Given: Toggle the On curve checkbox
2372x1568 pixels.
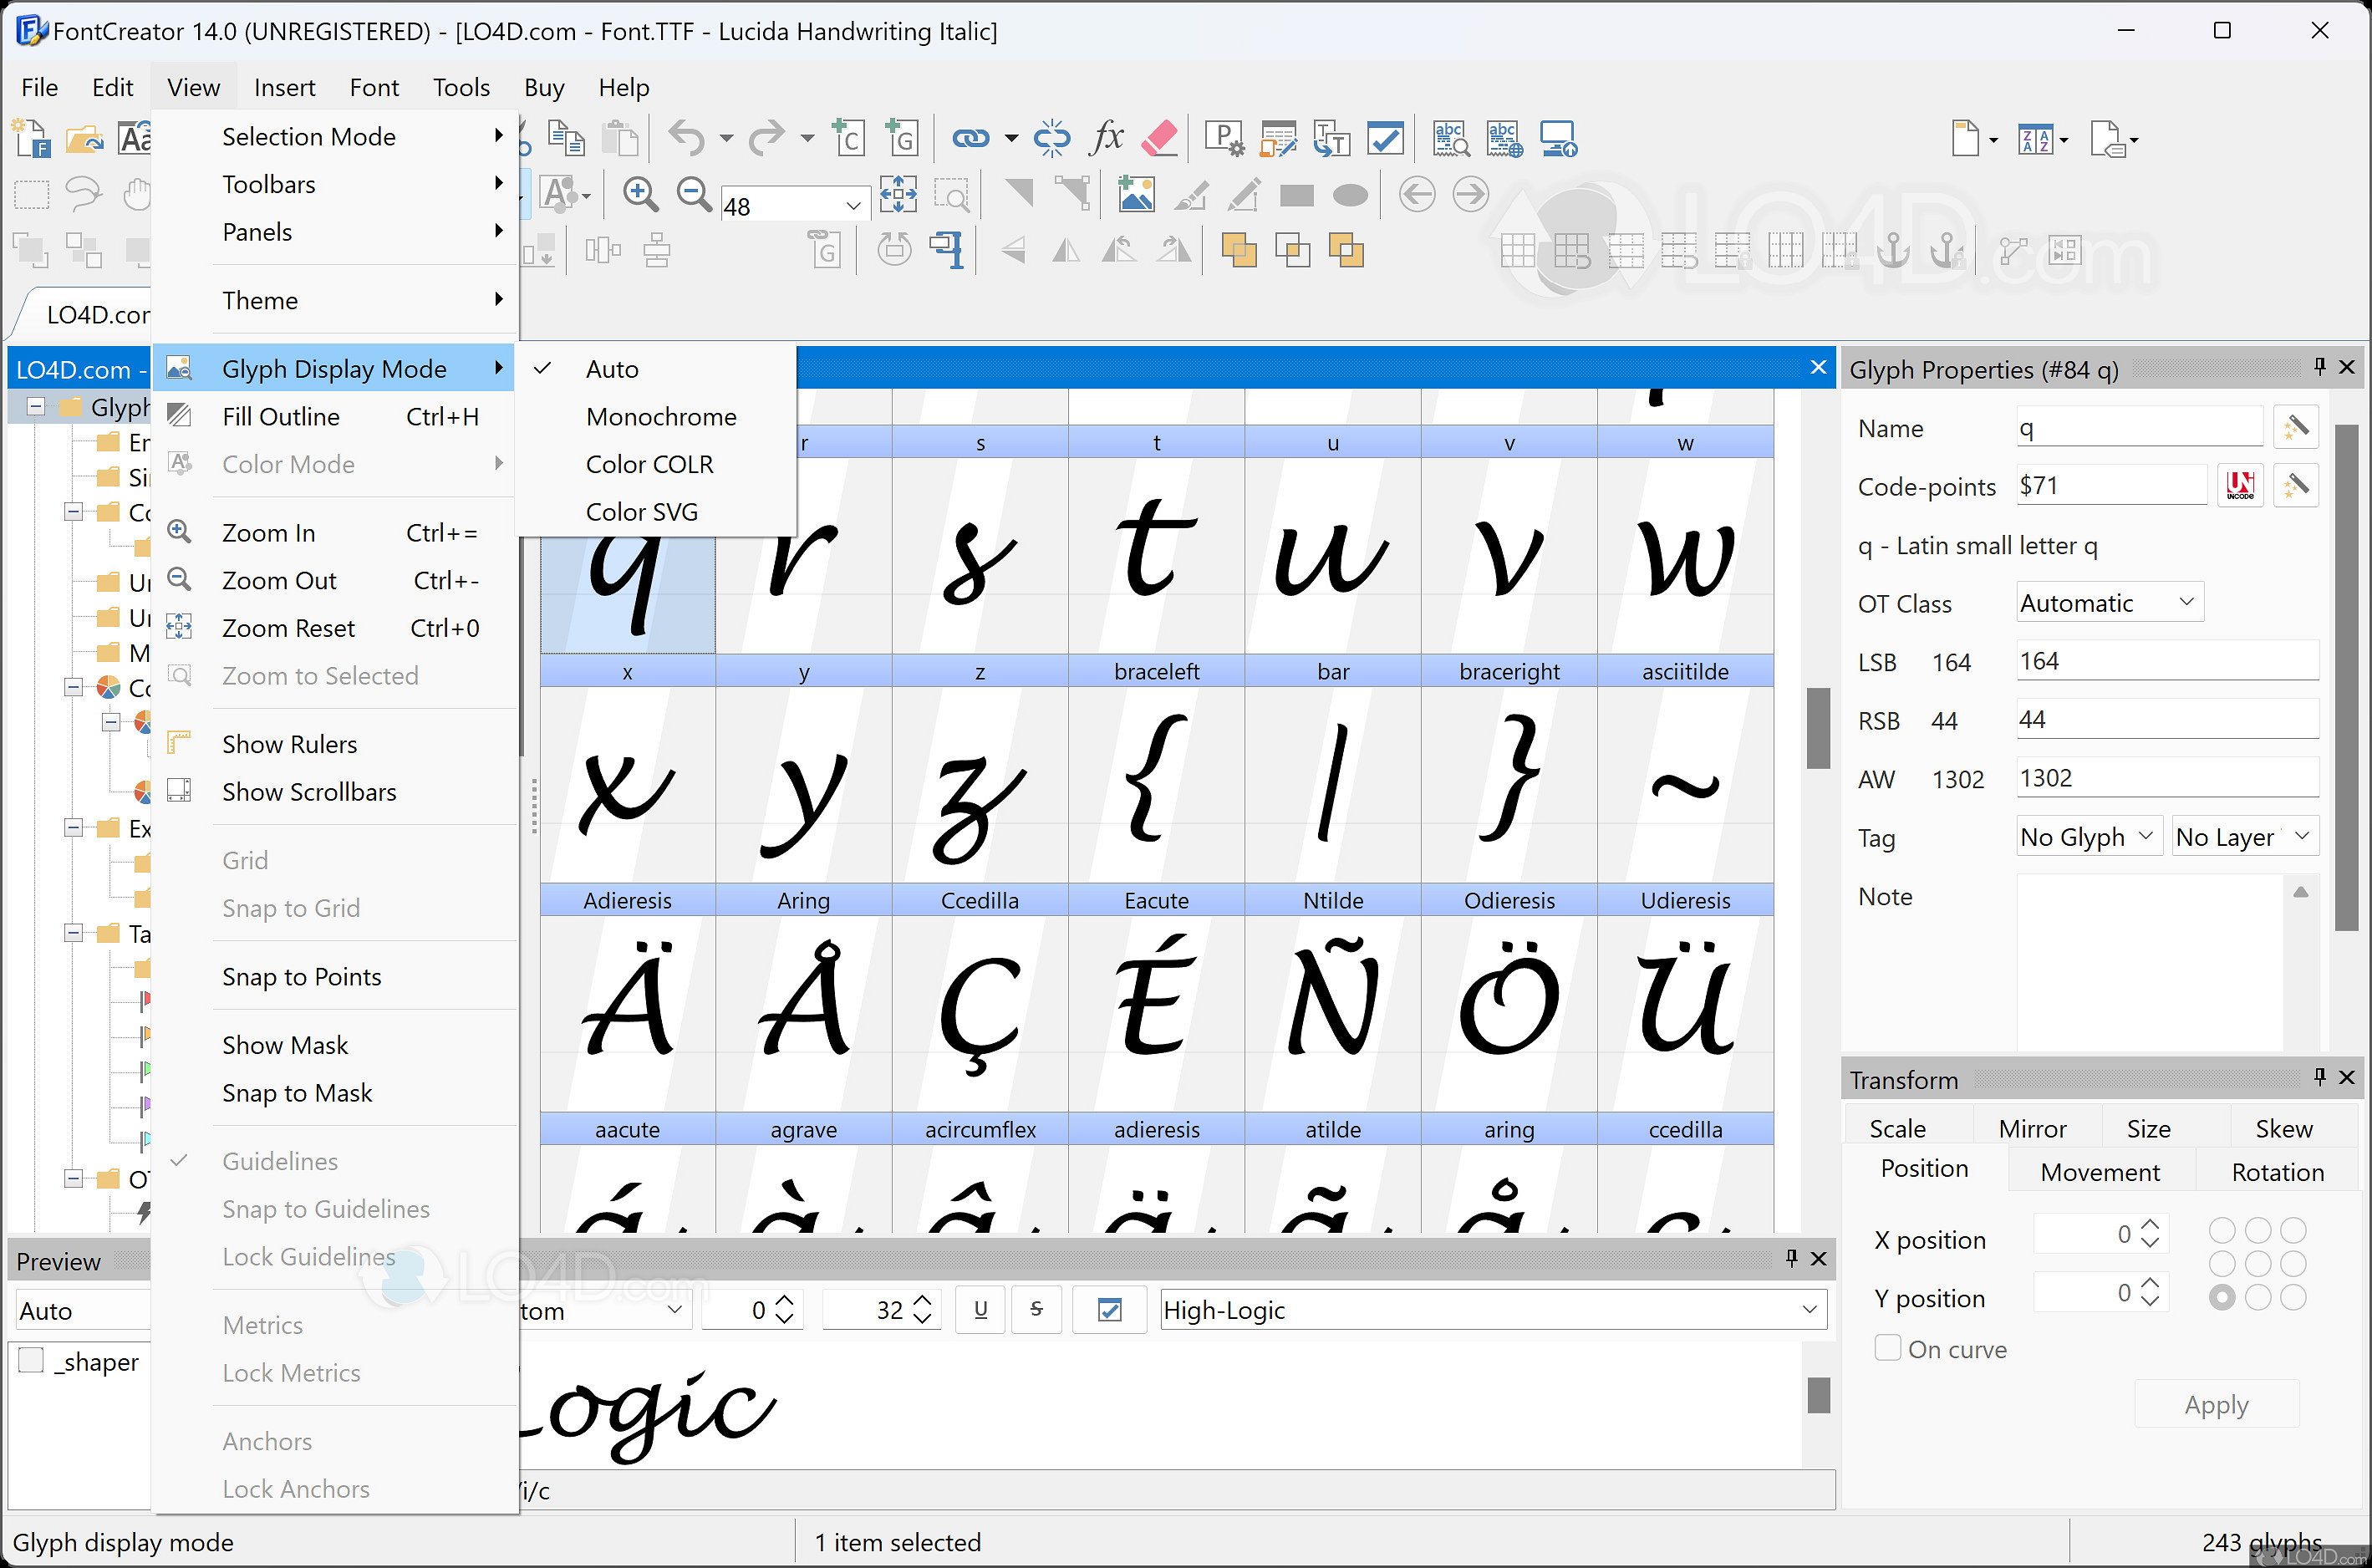Looking at the screenshot, I should (1888, 1348).
